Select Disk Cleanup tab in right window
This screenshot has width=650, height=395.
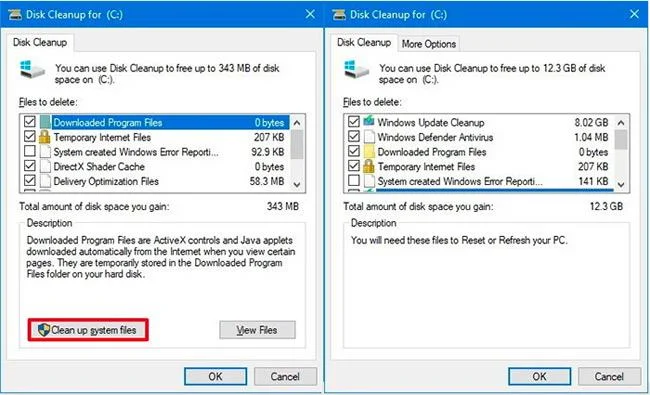click(x=364, y=43)
